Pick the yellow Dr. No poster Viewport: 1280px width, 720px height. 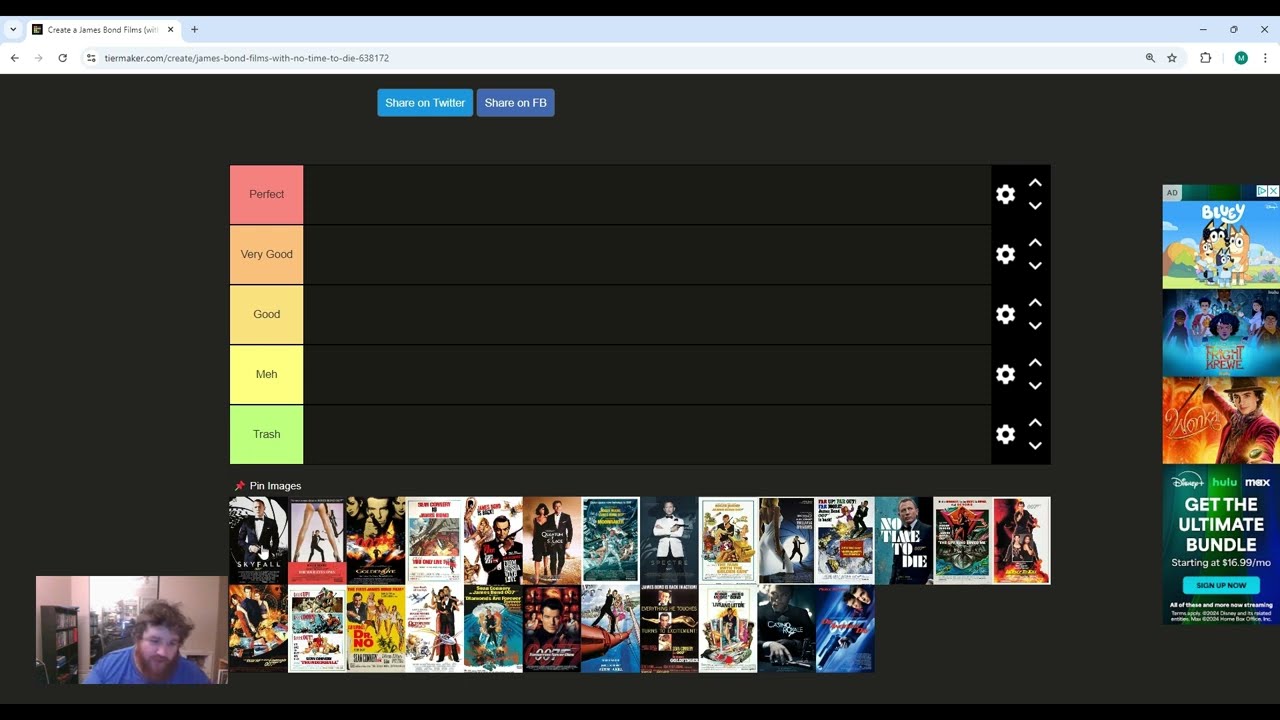(x=376, y=629)
